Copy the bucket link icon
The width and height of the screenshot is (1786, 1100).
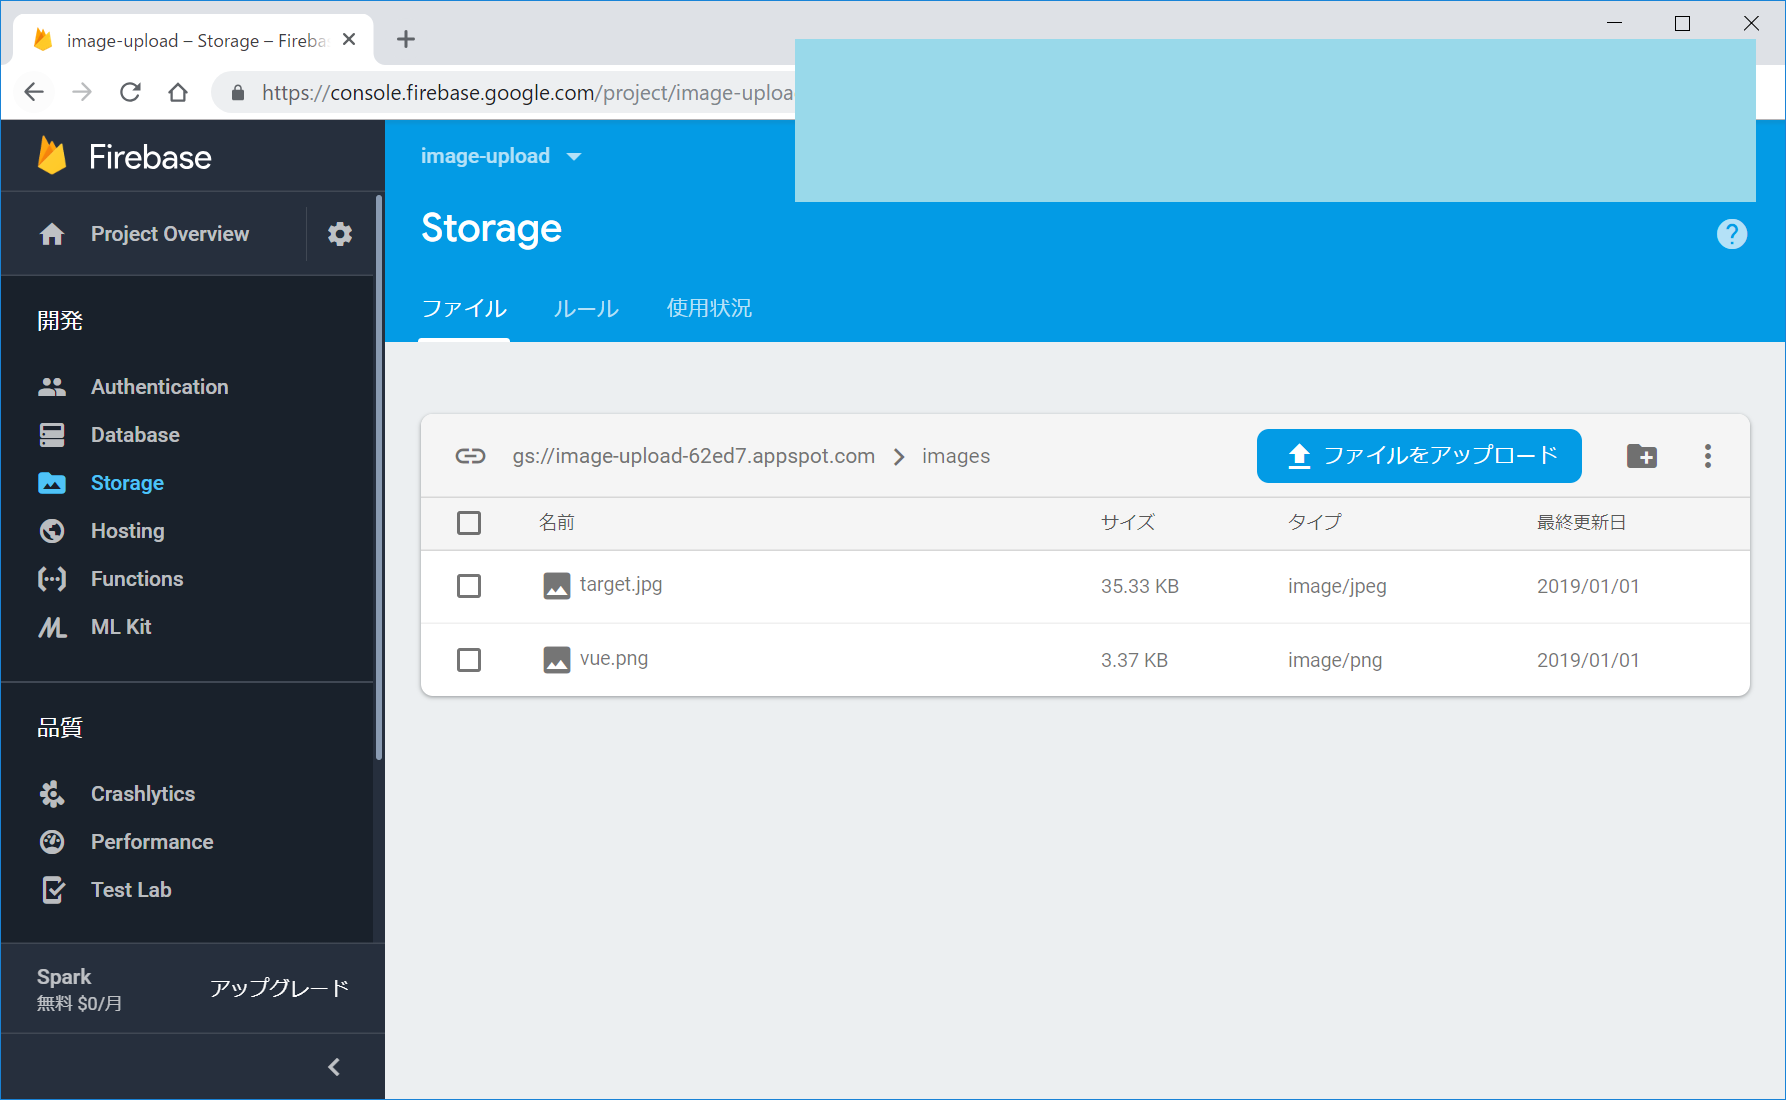(x=470, y=456)
